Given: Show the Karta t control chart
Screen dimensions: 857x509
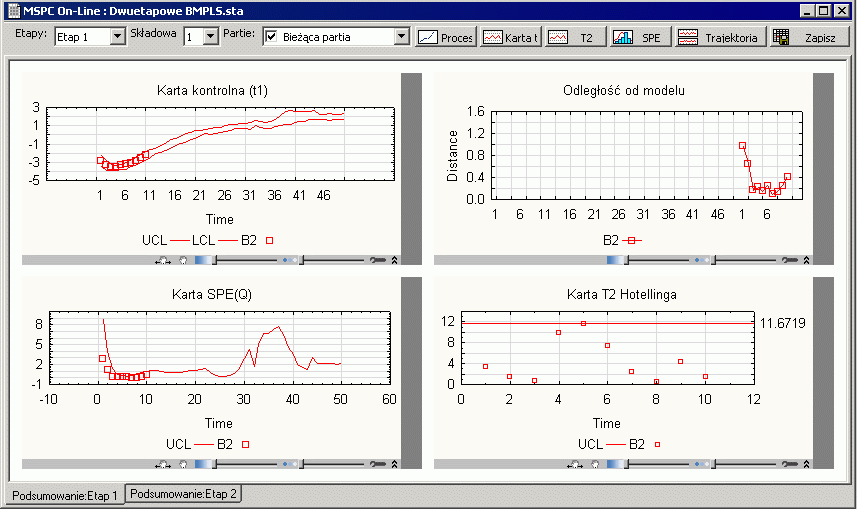Looking at the screenshot, I should 510,37.
